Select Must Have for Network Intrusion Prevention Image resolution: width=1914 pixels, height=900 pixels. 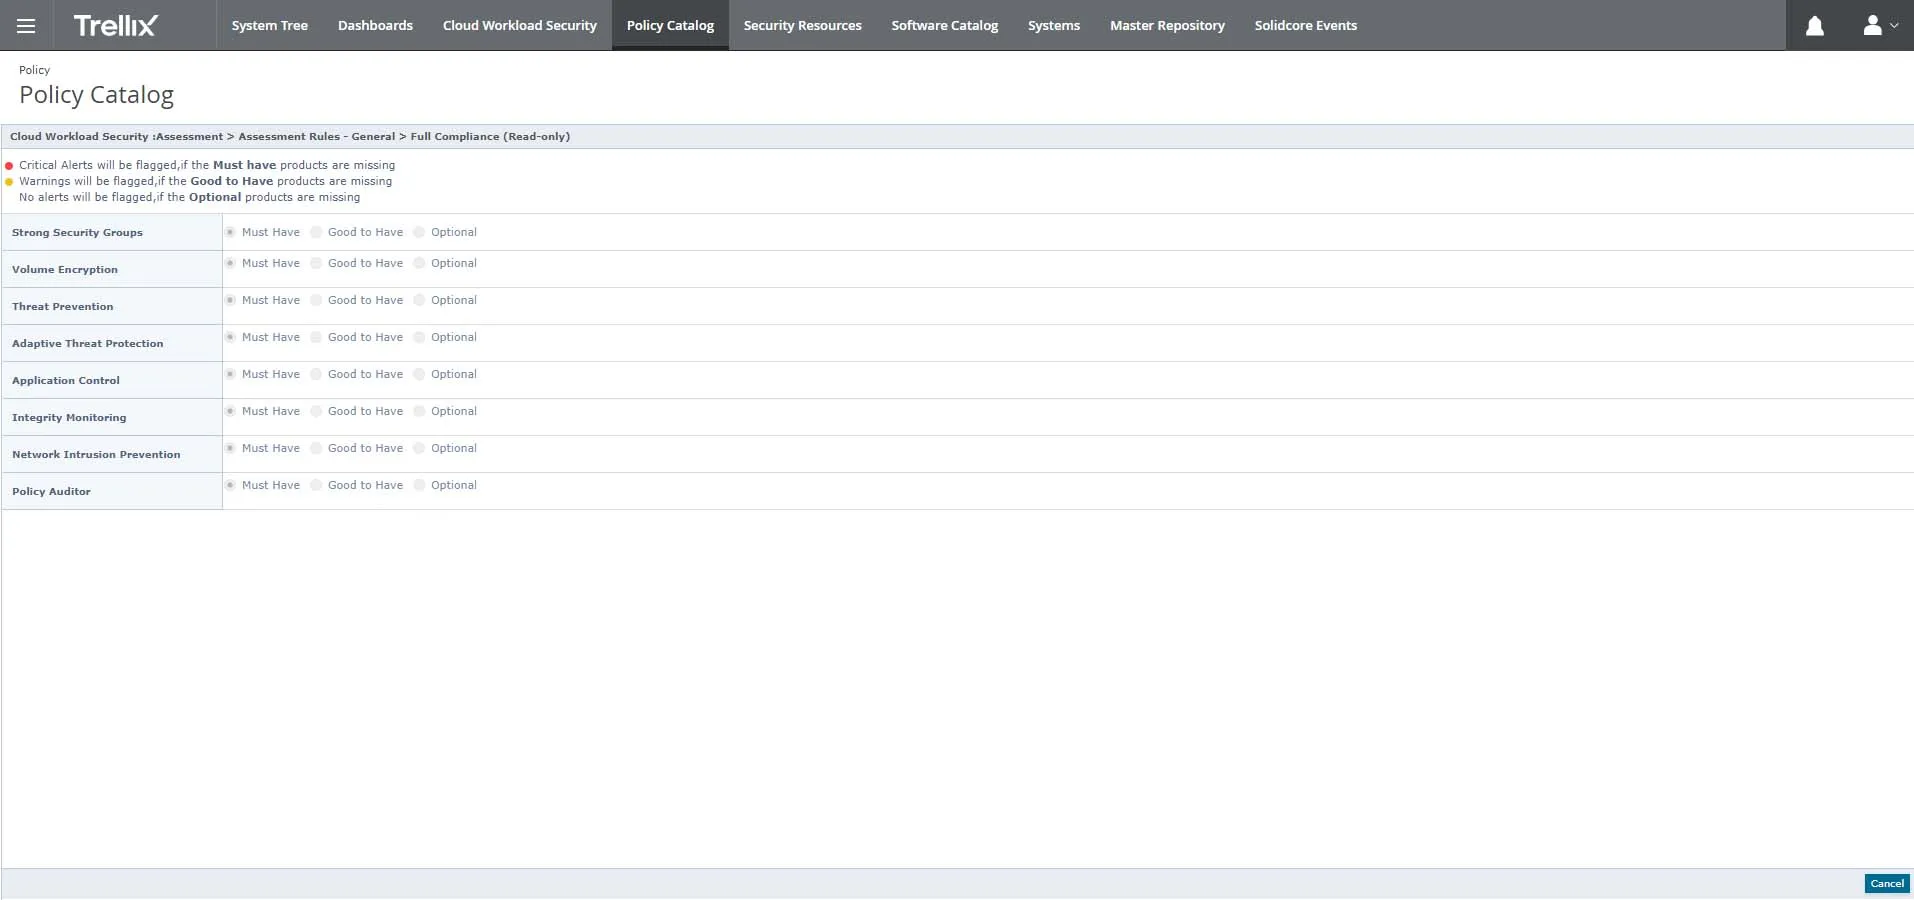tap(230, 448)
